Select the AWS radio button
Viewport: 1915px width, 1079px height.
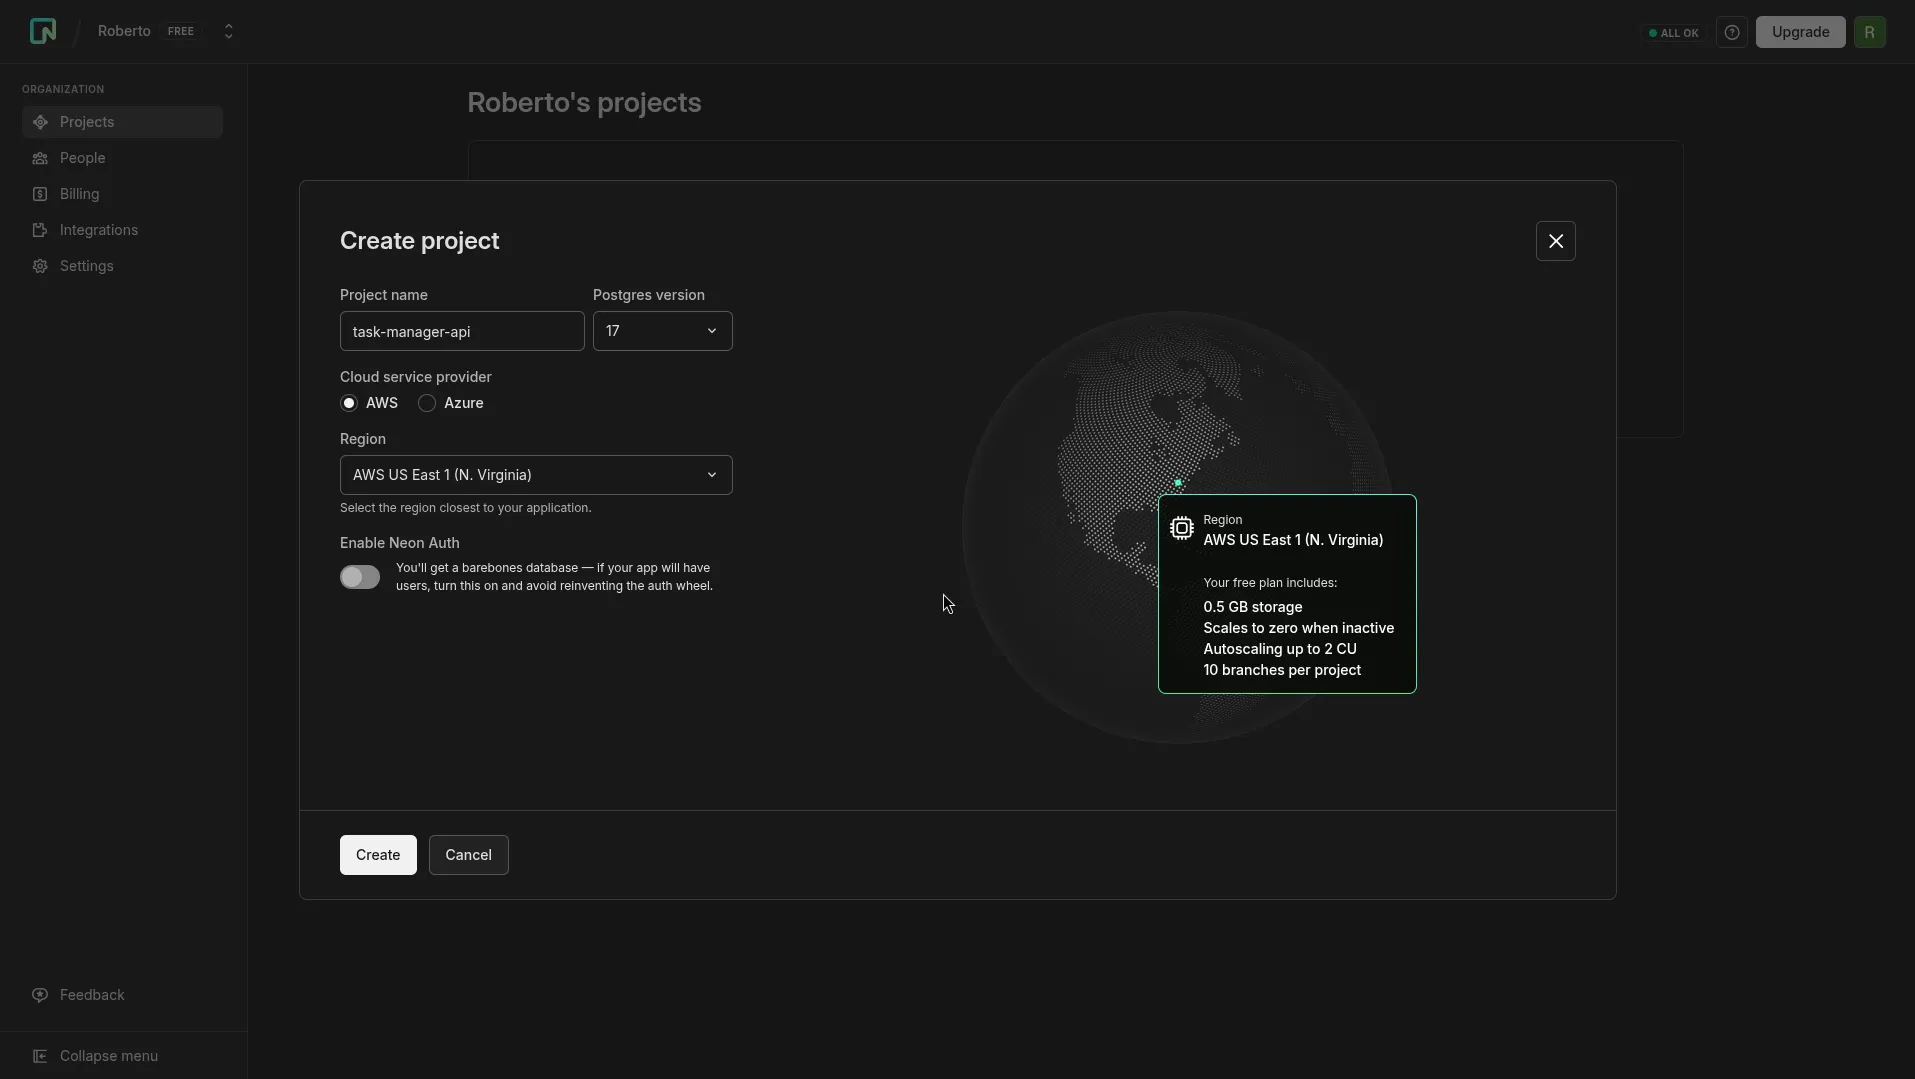click(x=349, y=403)
